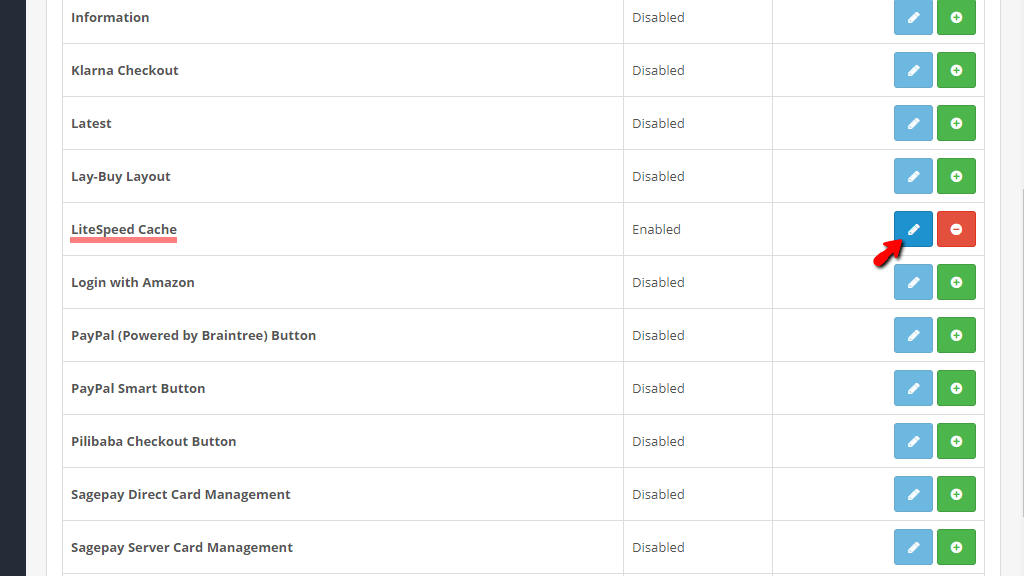Click edit pencil for Pilibaba Checkout Button
This screenshot has width=1024, height=576.
pyautogui.click(x=913, y=441)
